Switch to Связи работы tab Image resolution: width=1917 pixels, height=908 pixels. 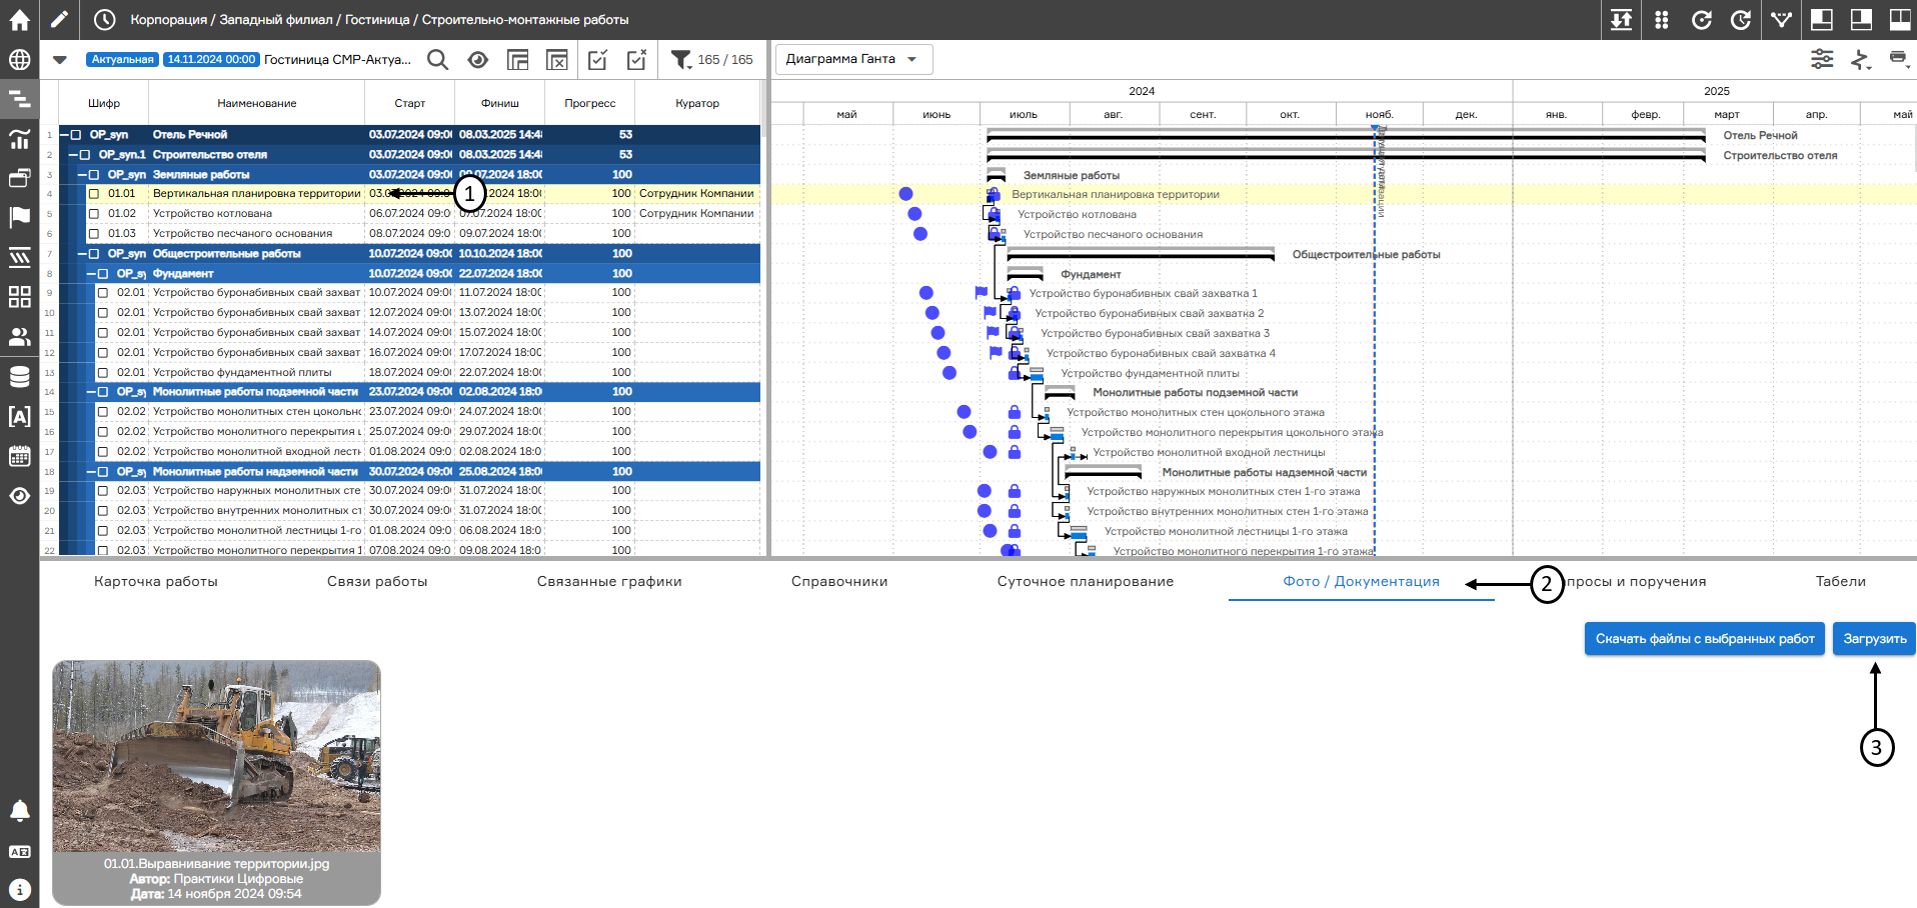pyautogui.click(x=377, y=581)
